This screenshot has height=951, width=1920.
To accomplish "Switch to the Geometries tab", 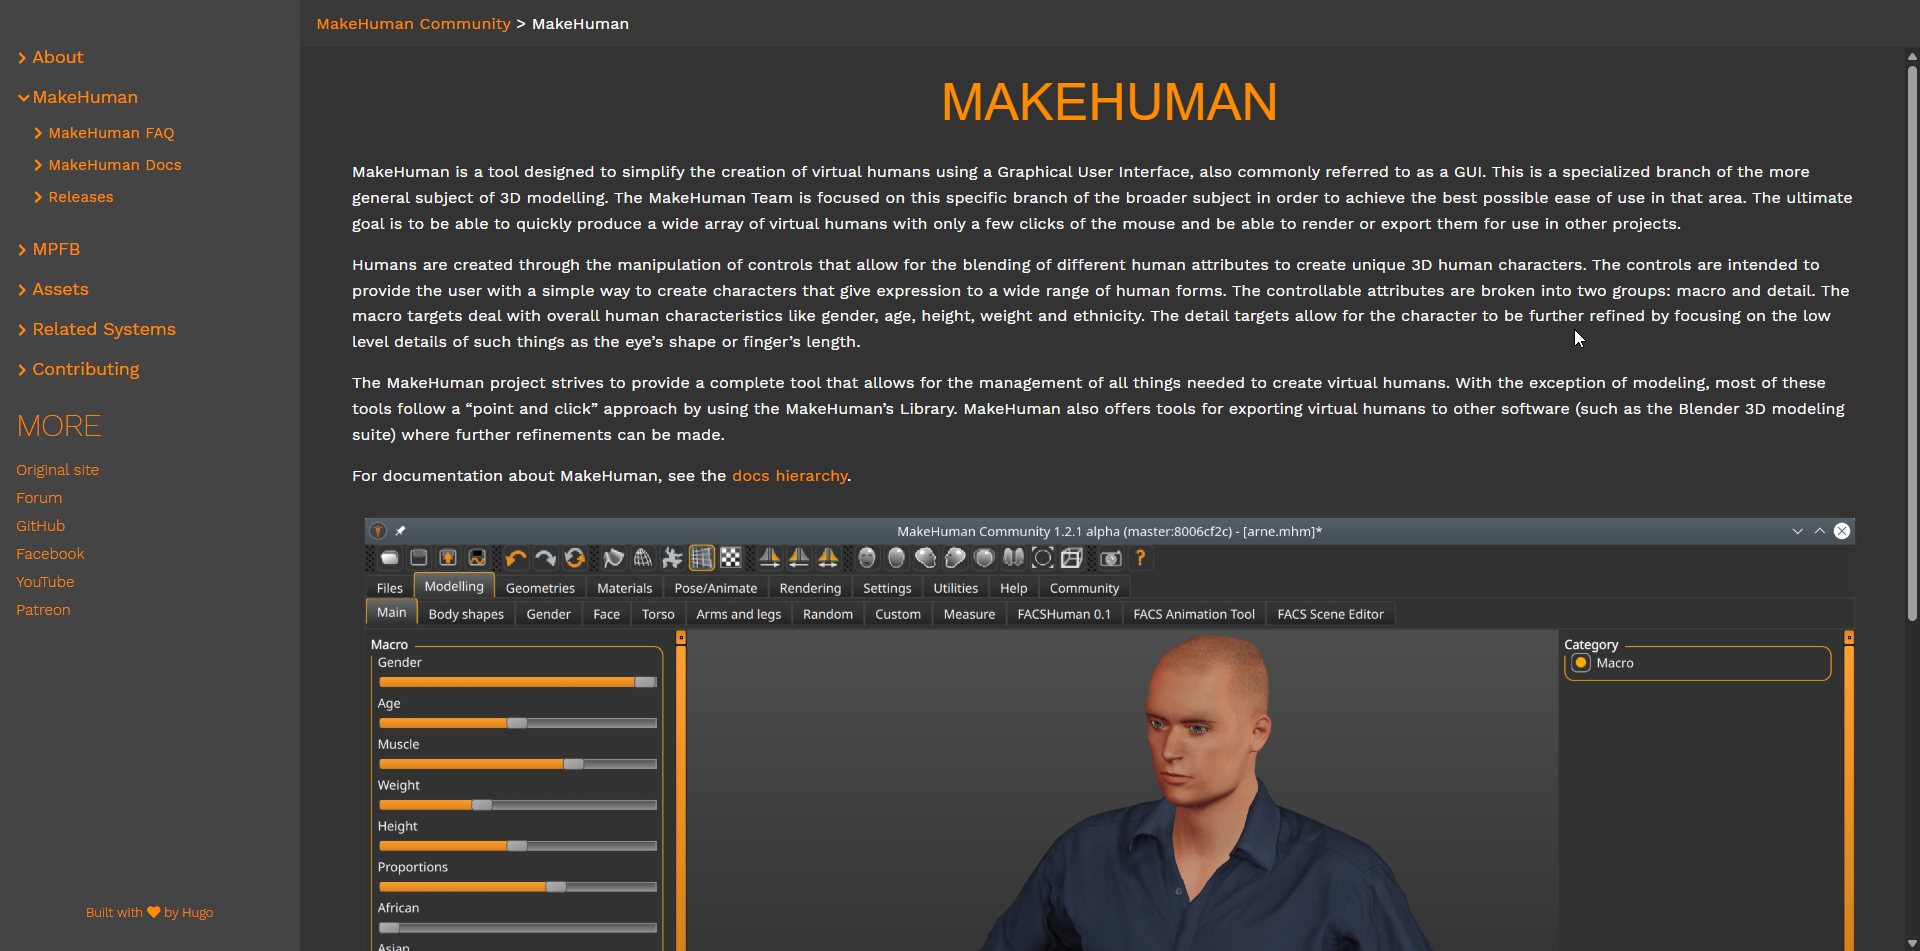I will click(x=540, y=588).
